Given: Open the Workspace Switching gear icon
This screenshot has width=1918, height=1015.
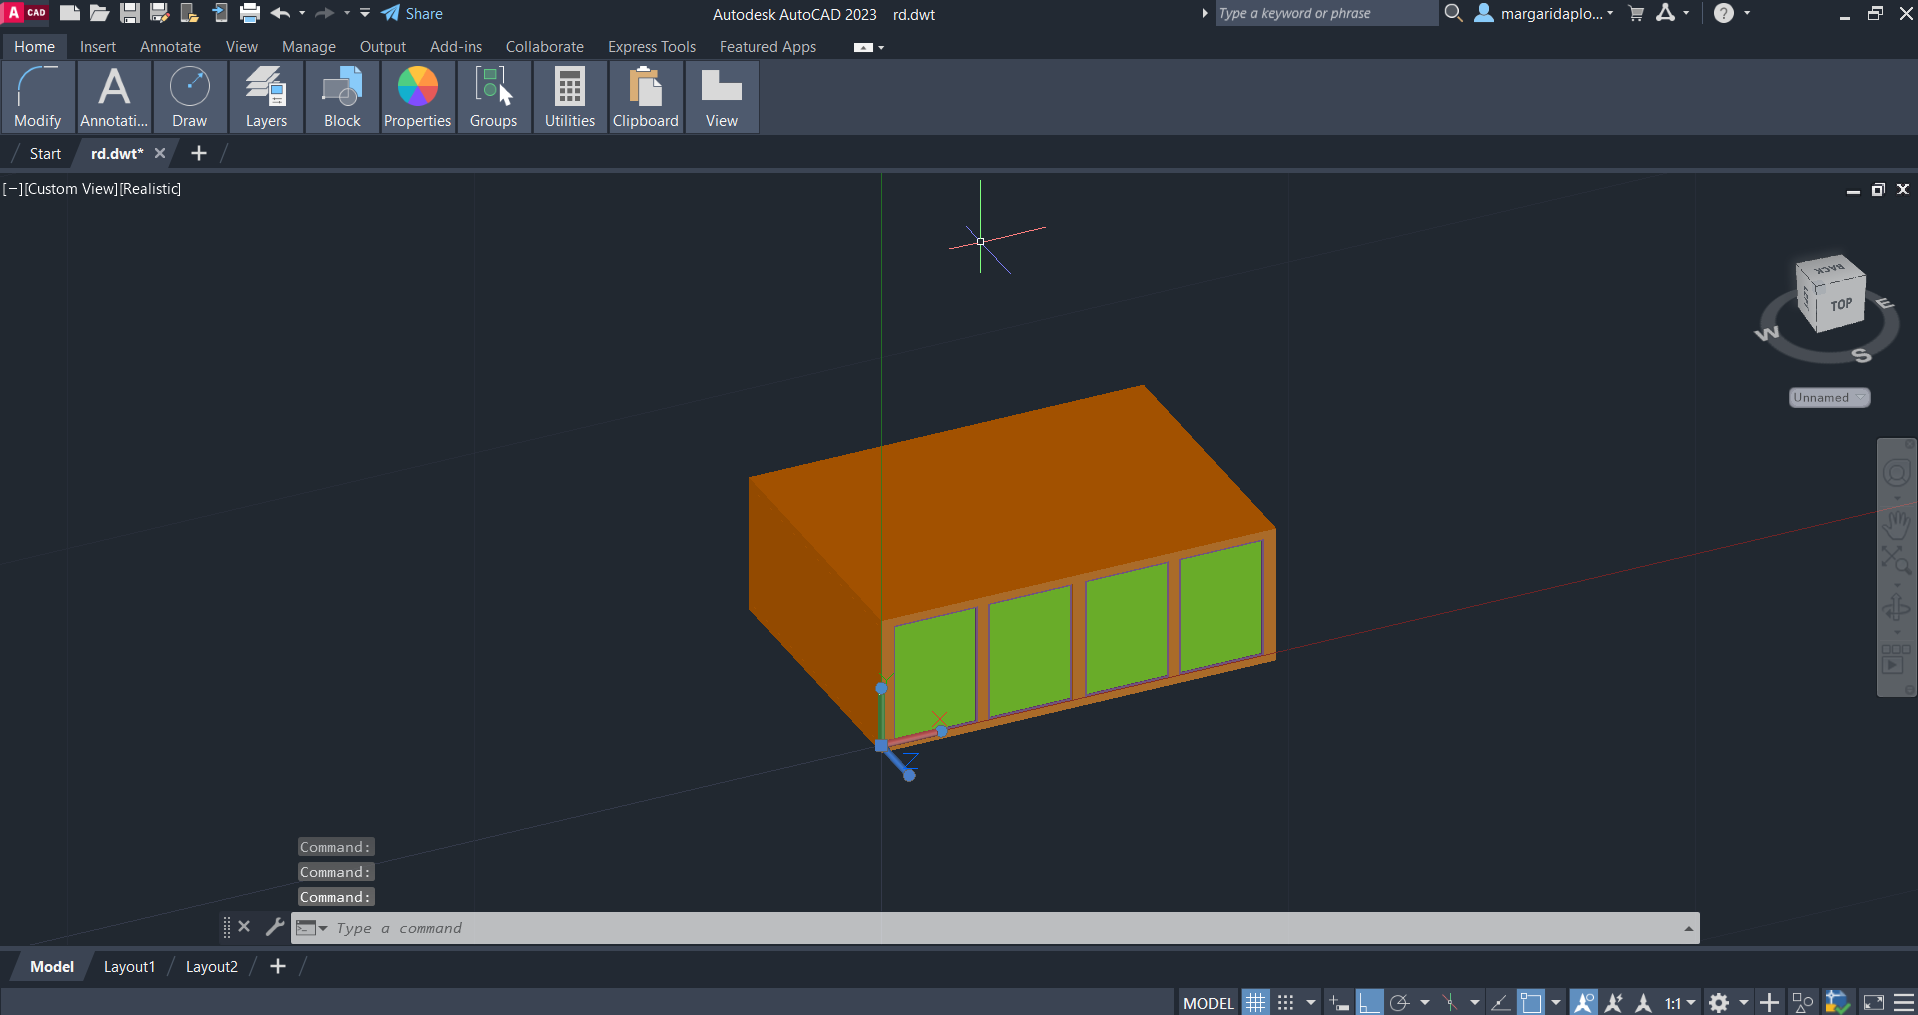Looking at the screenshot, I should (1719, 1003).
